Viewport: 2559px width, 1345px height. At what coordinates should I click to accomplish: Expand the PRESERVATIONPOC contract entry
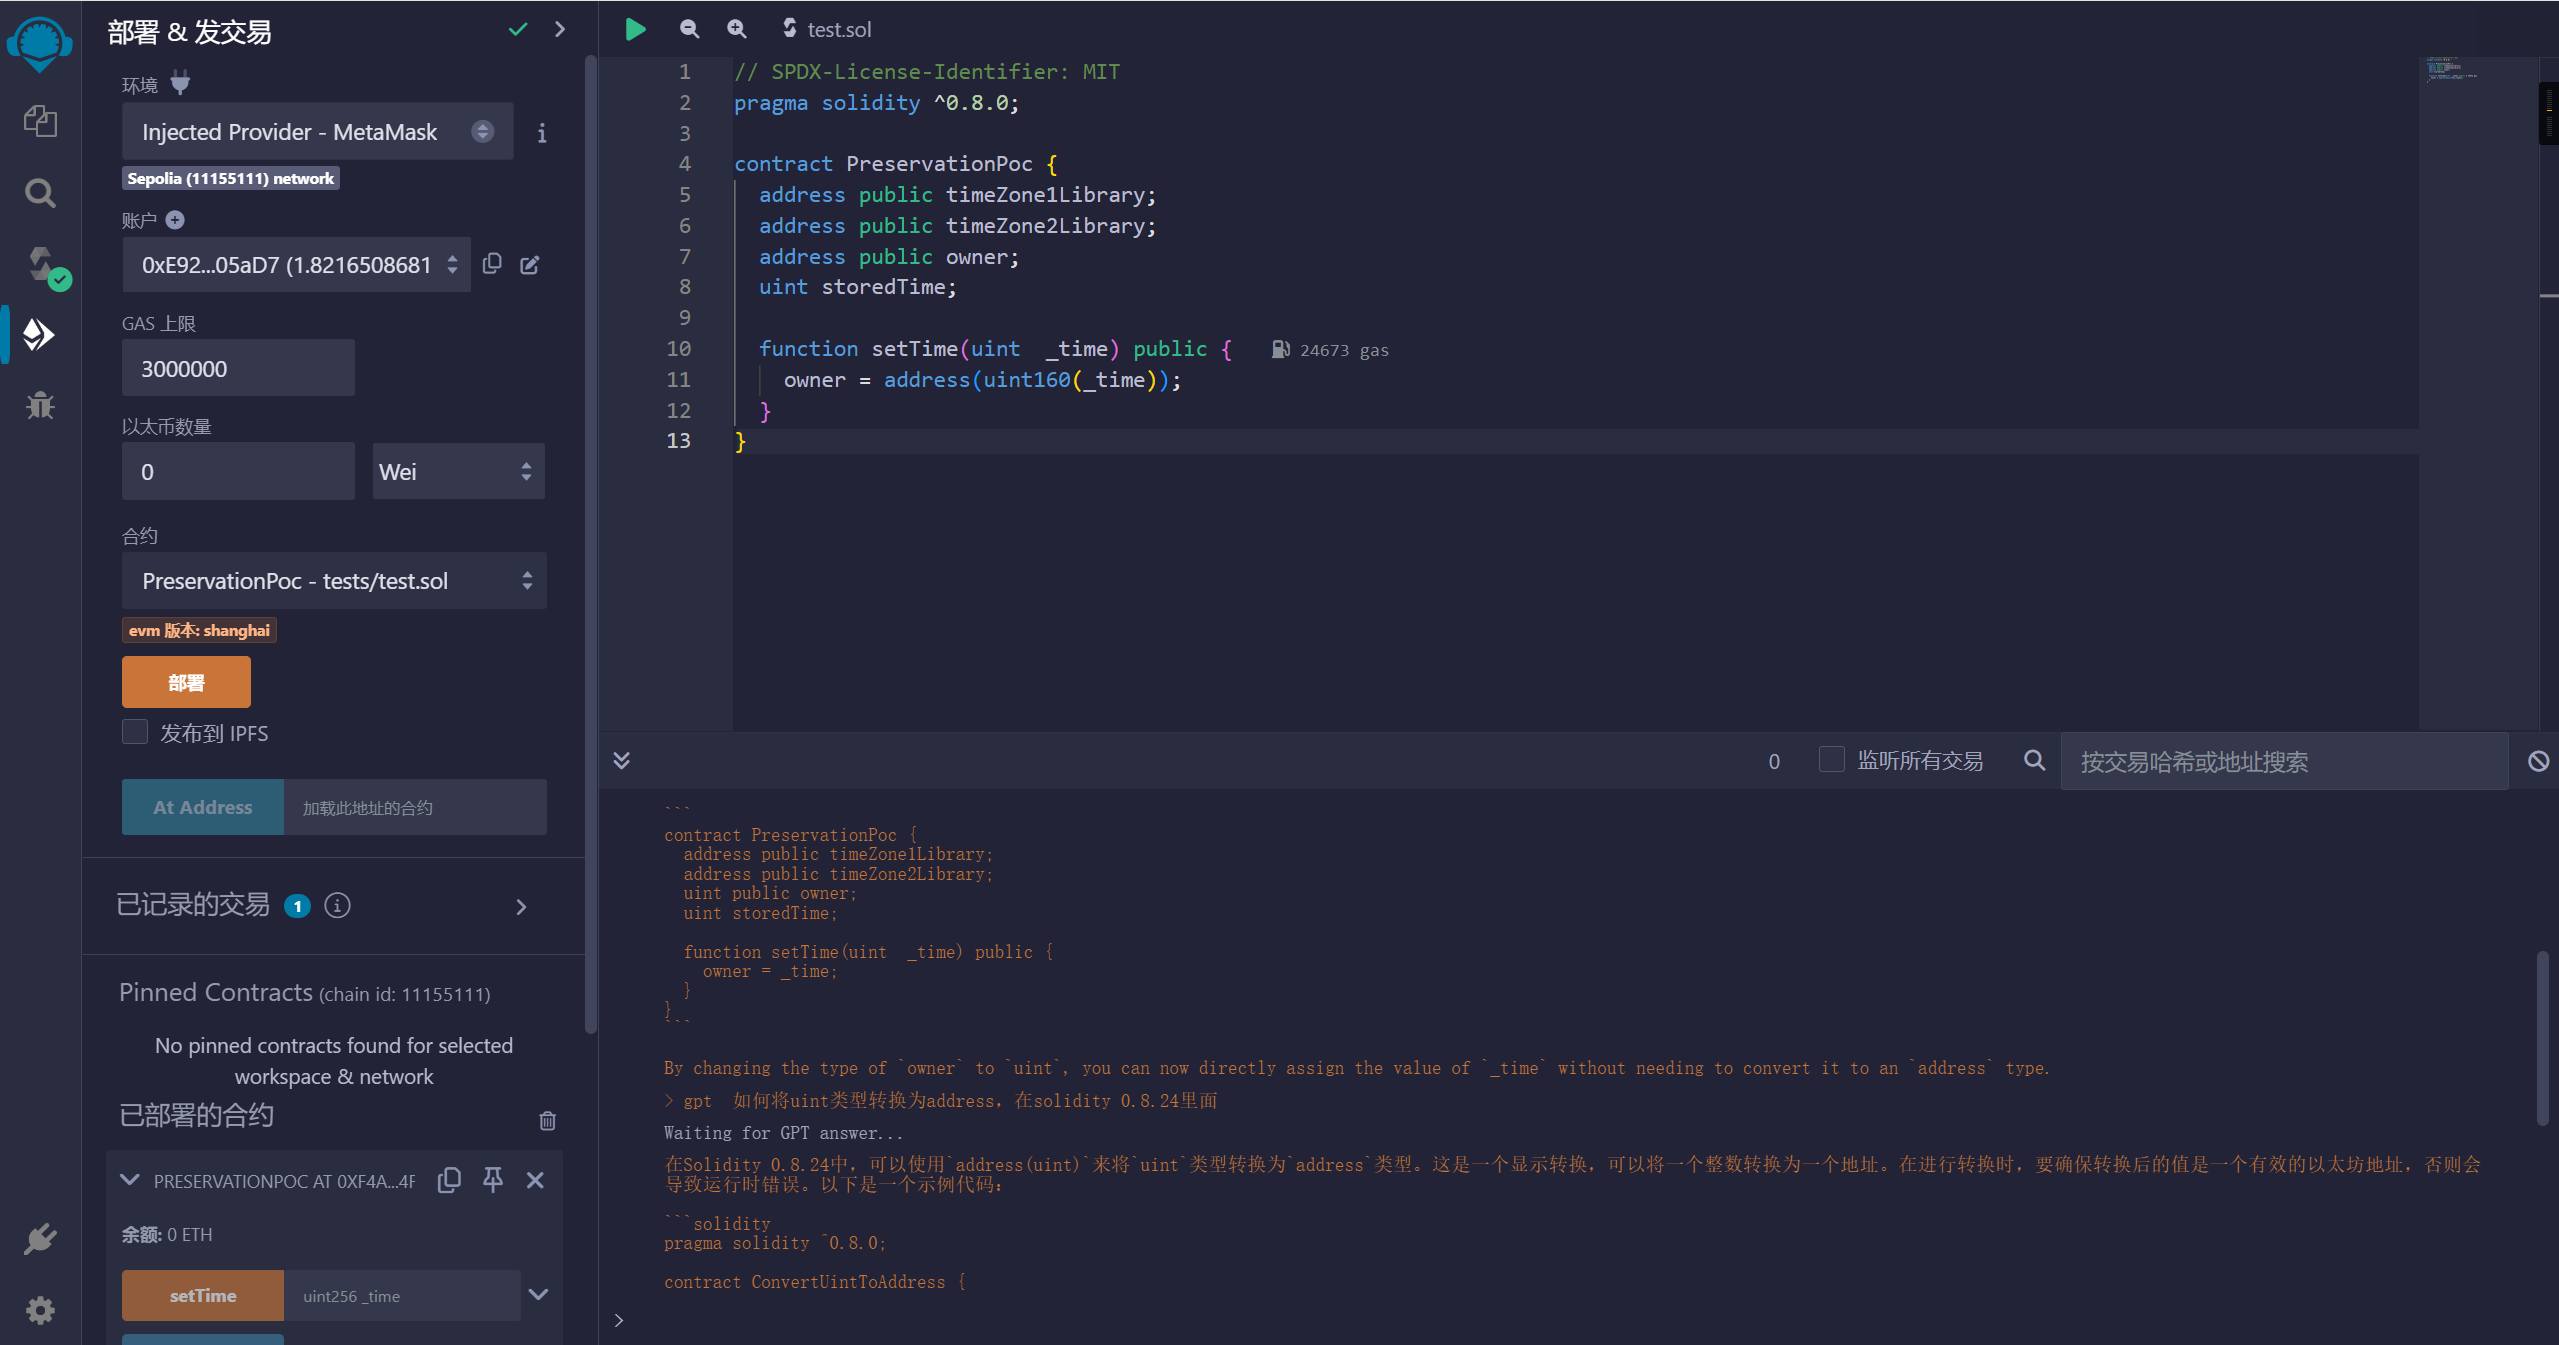pos(130,1181)
